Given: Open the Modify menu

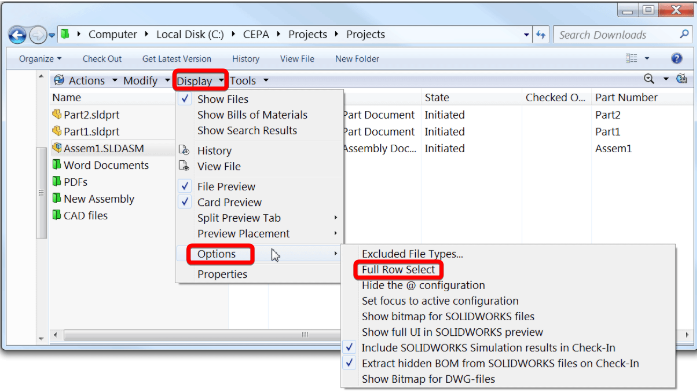Looking at the screenshot, I should coord(146,80).
